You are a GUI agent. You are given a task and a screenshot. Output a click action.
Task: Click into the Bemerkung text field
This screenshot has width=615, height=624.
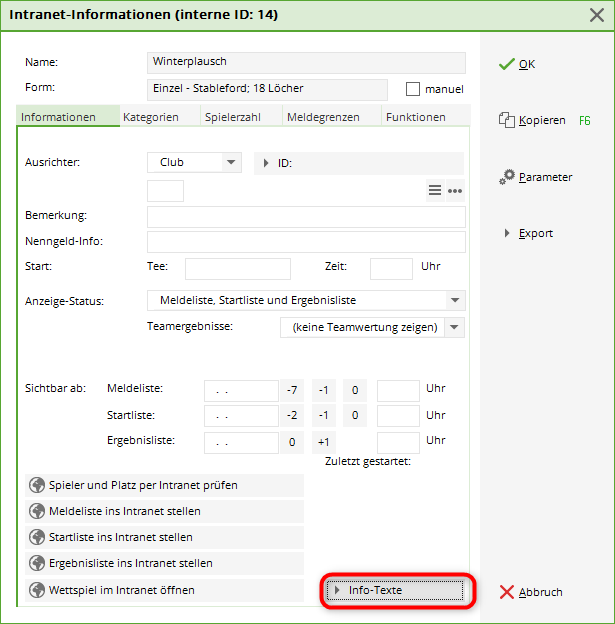[x=305, y=217]
